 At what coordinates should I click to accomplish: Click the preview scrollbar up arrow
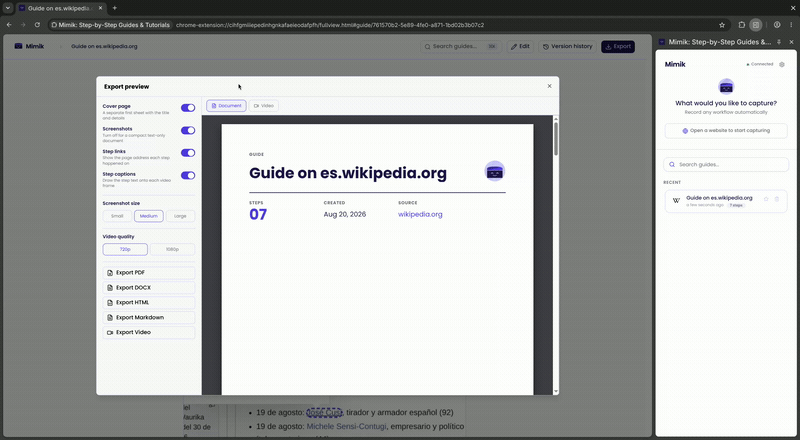tap(556, 119)
